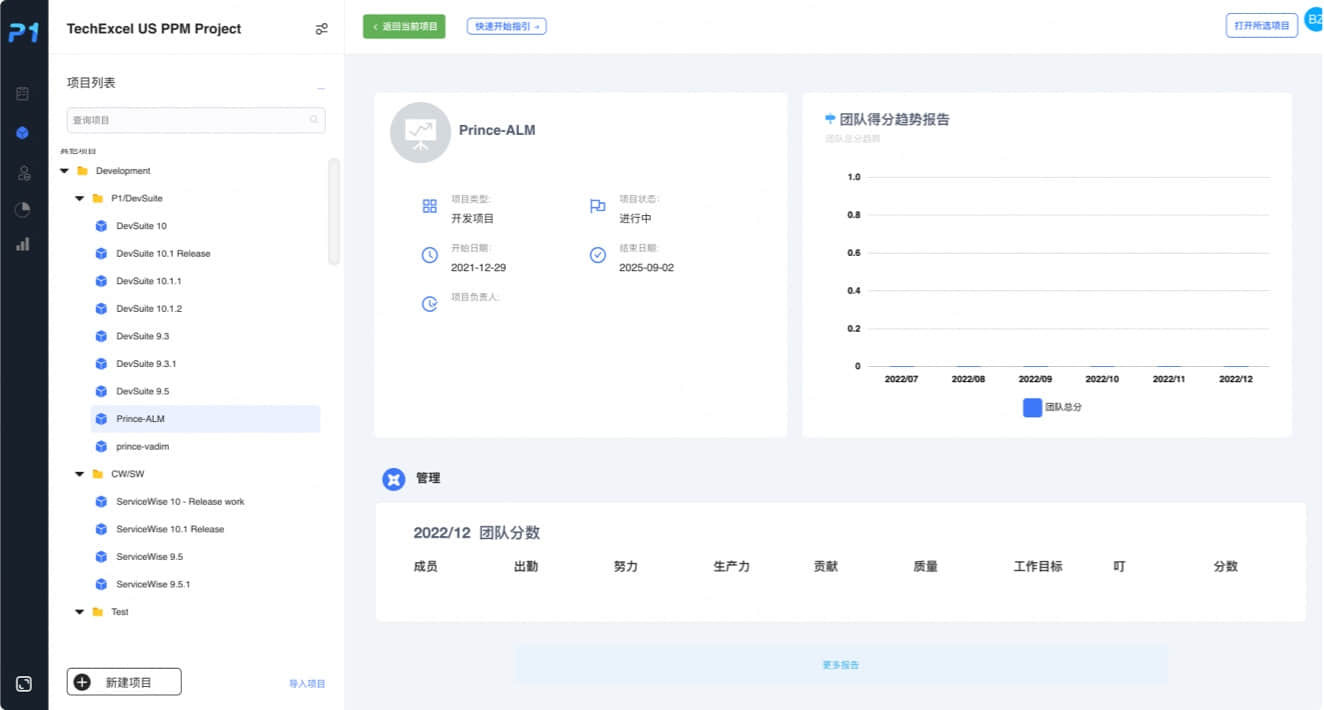
Task: Select Prince-ALM in project tree
Action: (205, 419)
